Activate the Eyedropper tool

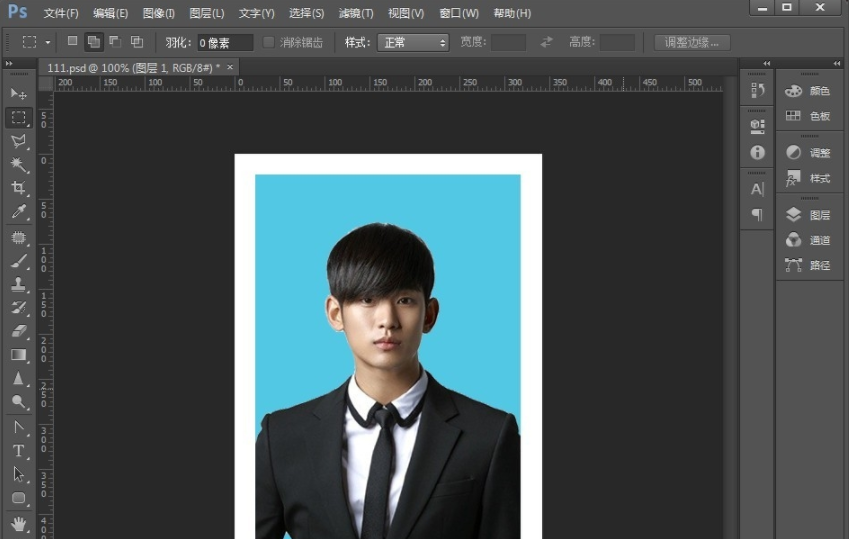pyautogui.click(x=18, y=213)
